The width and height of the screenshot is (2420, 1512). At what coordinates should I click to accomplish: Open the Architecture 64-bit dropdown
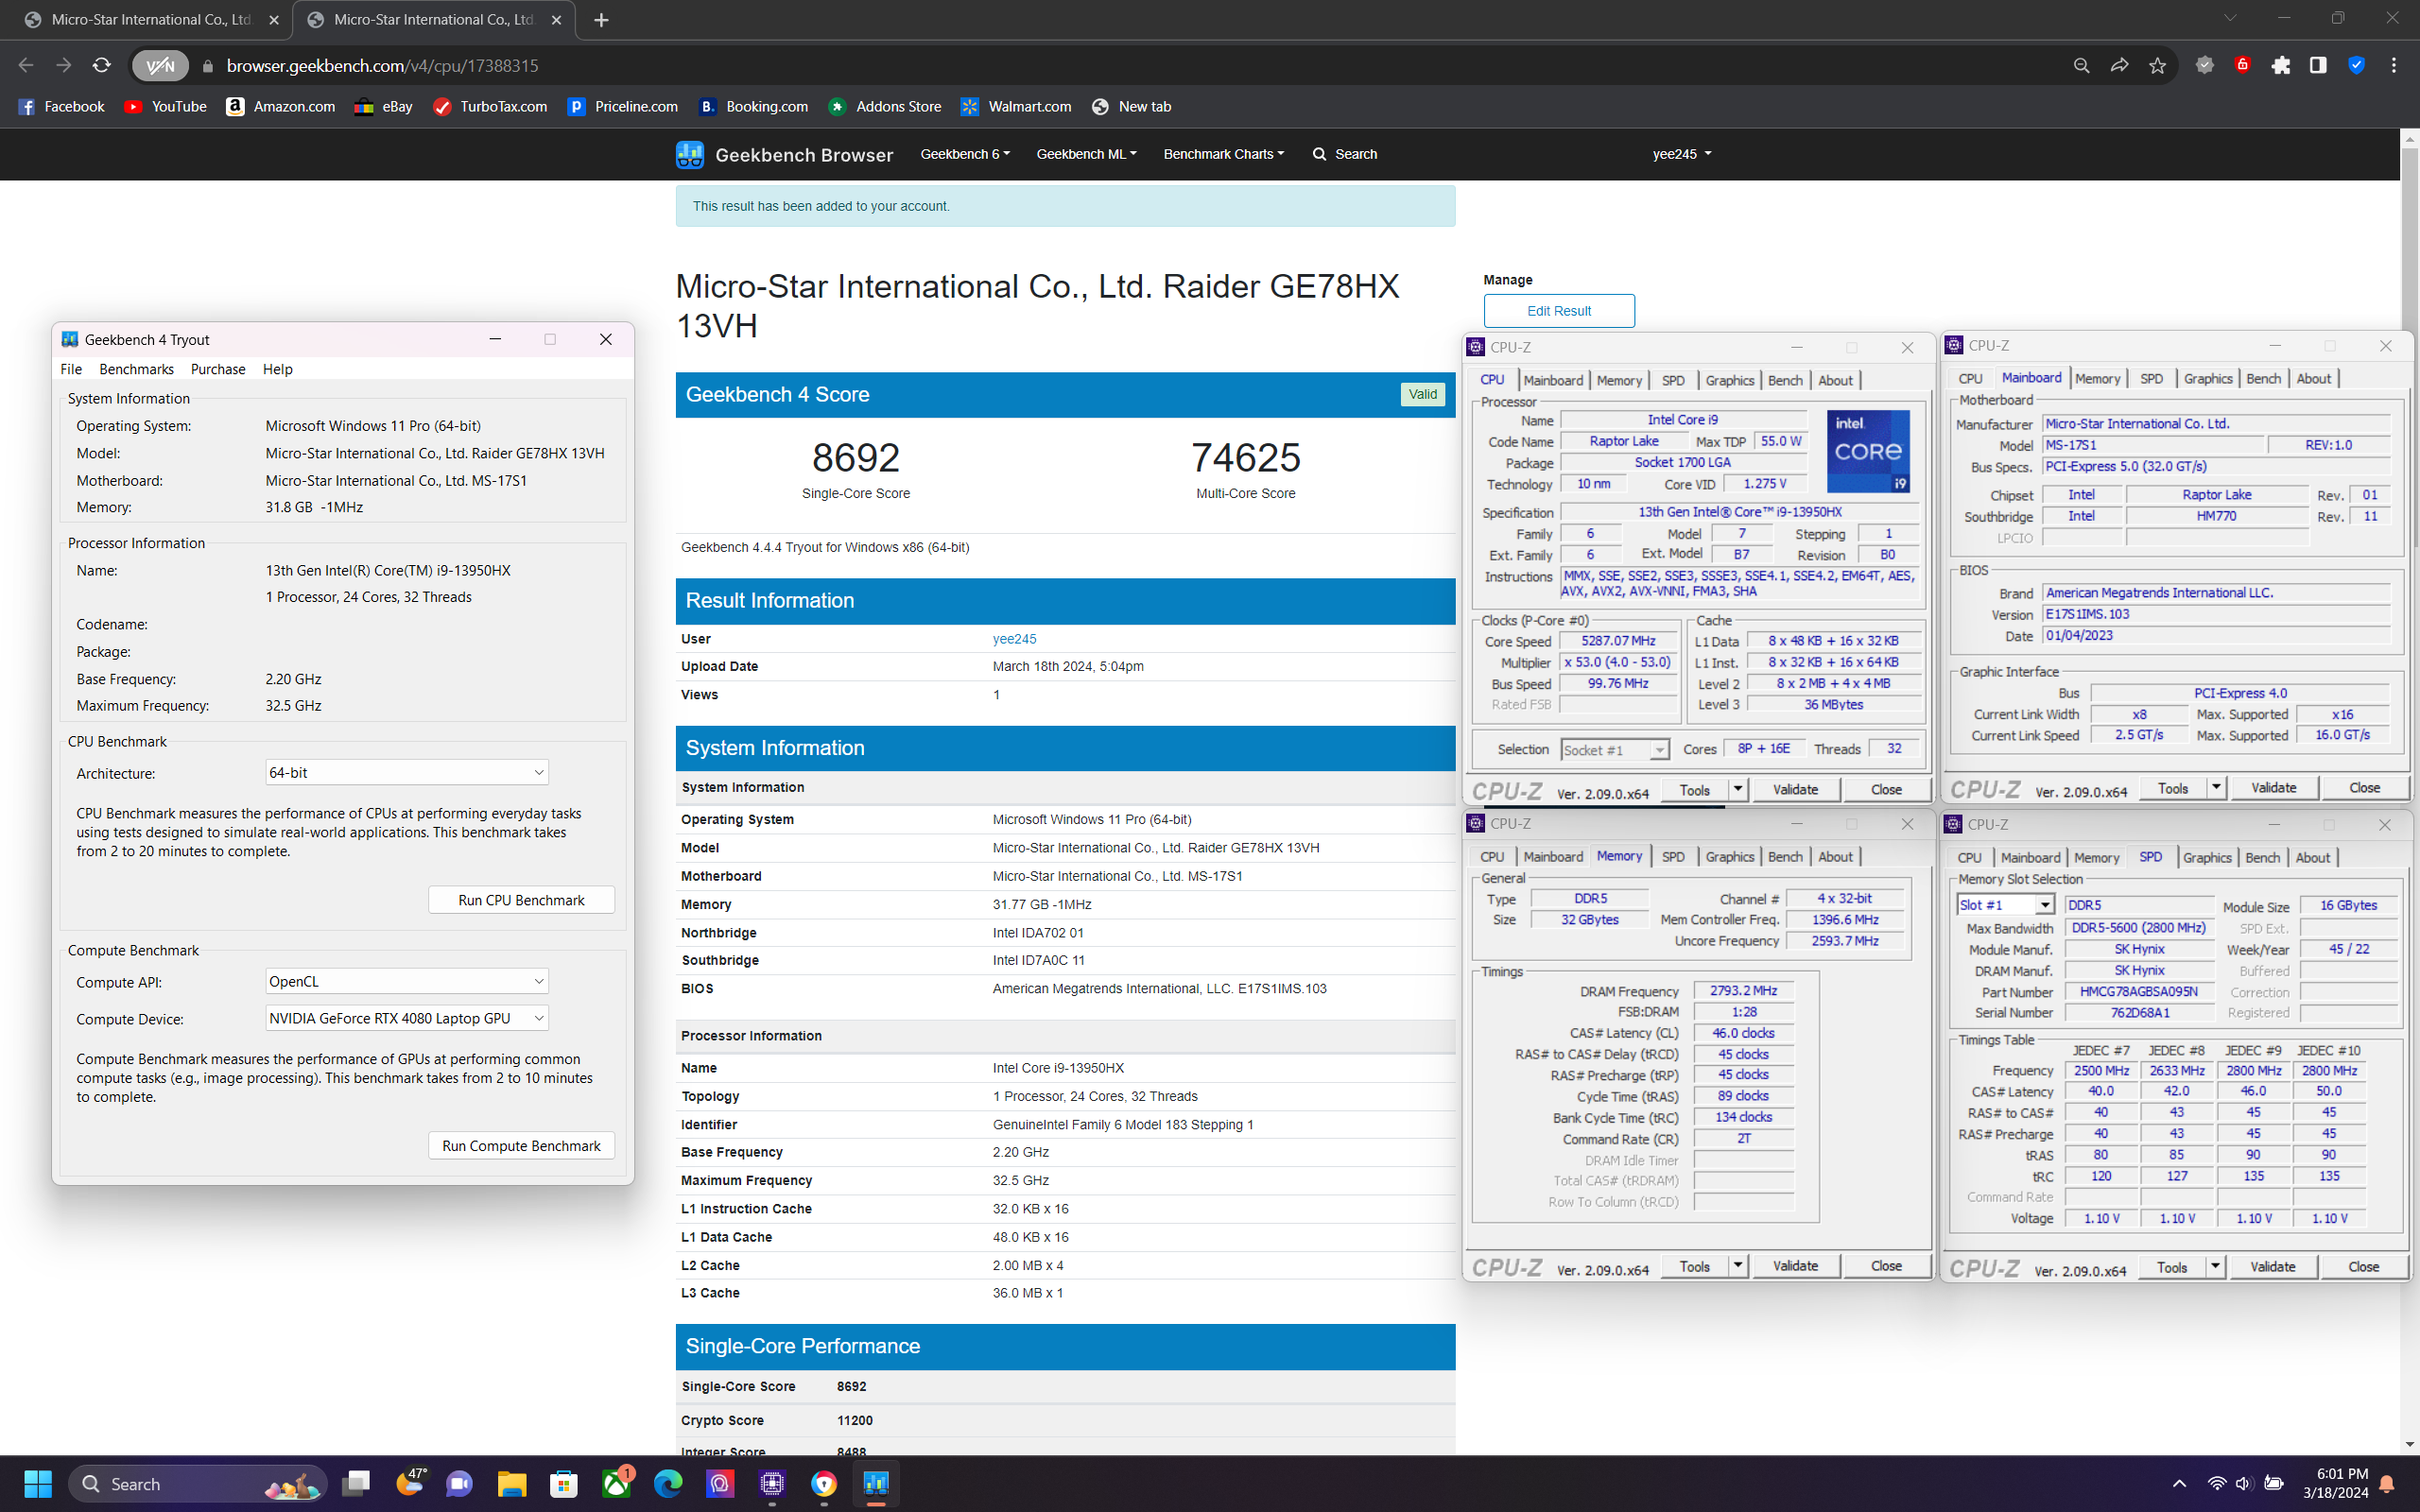click(x=407, y=772)
